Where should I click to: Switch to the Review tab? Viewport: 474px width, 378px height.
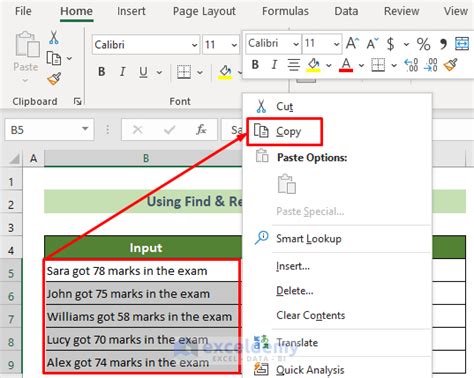click(401, 11)
